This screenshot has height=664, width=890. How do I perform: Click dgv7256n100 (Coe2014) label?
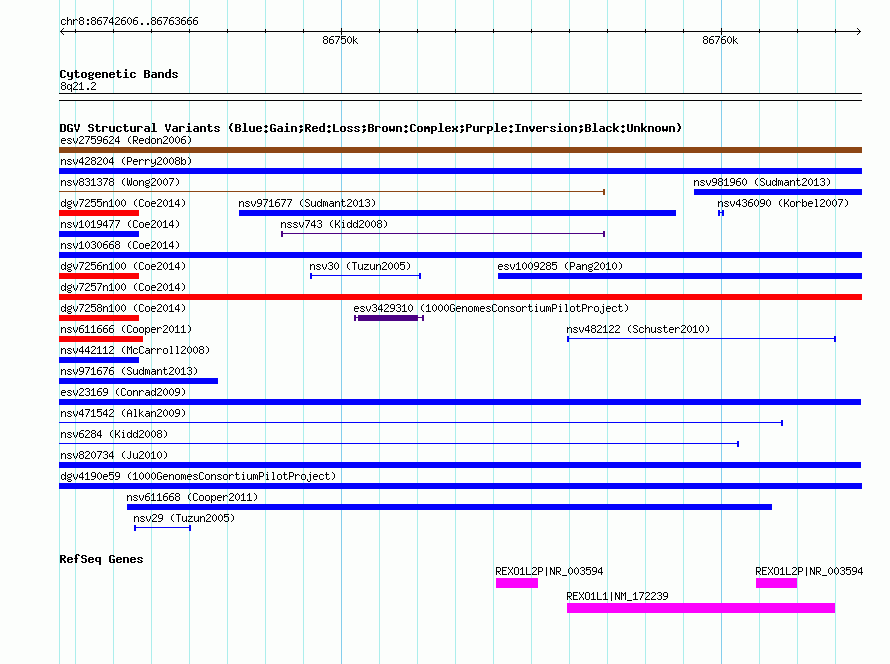click(123, 266)
